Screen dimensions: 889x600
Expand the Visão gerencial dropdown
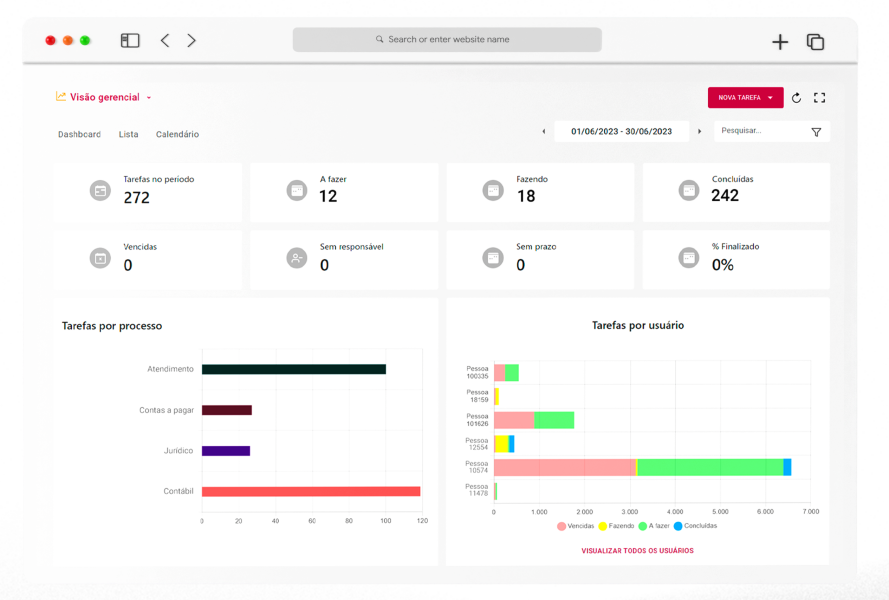click(149, 98)
